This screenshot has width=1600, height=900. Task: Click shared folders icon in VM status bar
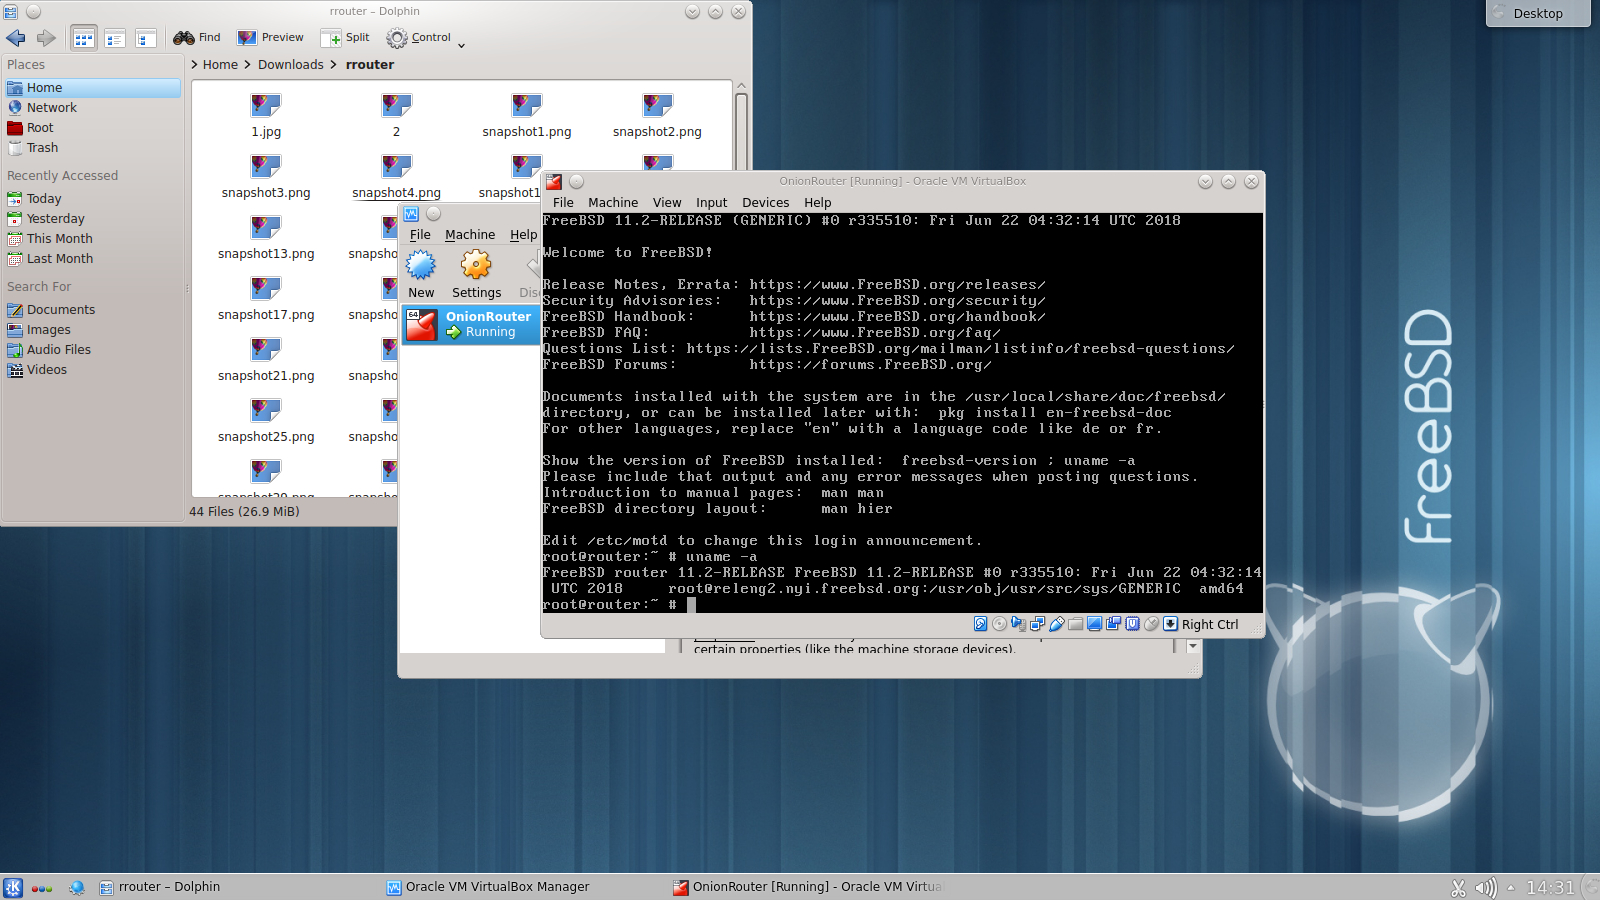coord(1076,624)
